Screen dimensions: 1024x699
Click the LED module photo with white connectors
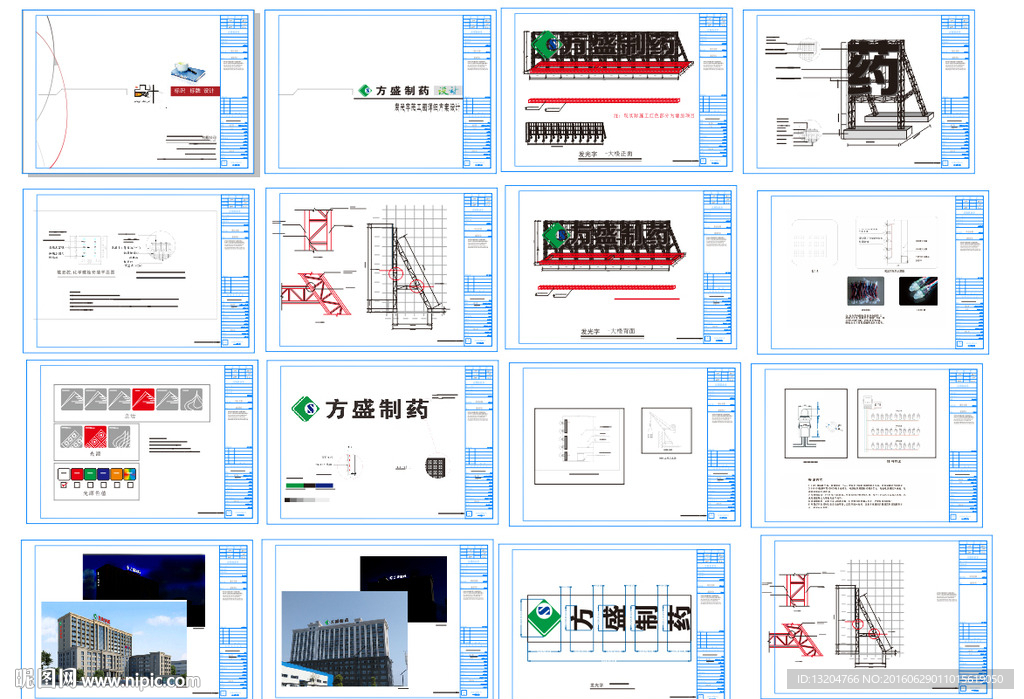(918, 291)
